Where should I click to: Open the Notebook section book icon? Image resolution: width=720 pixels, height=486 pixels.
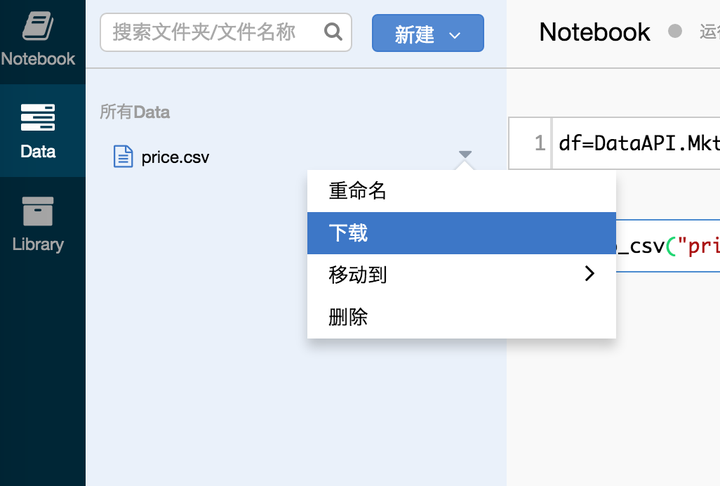(x=38, y=26)
